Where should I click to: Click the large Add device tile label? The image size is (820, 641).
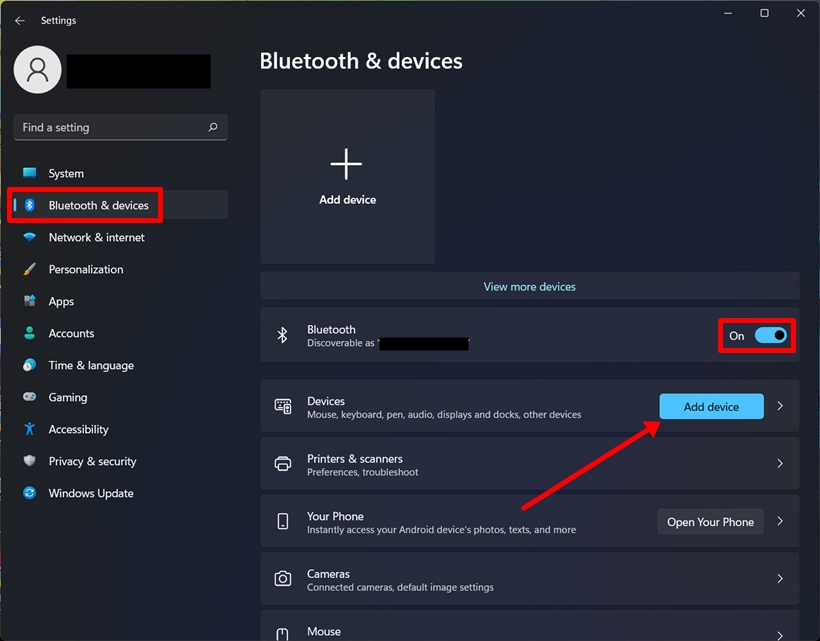pyautogui.click(x=348, y=200)
